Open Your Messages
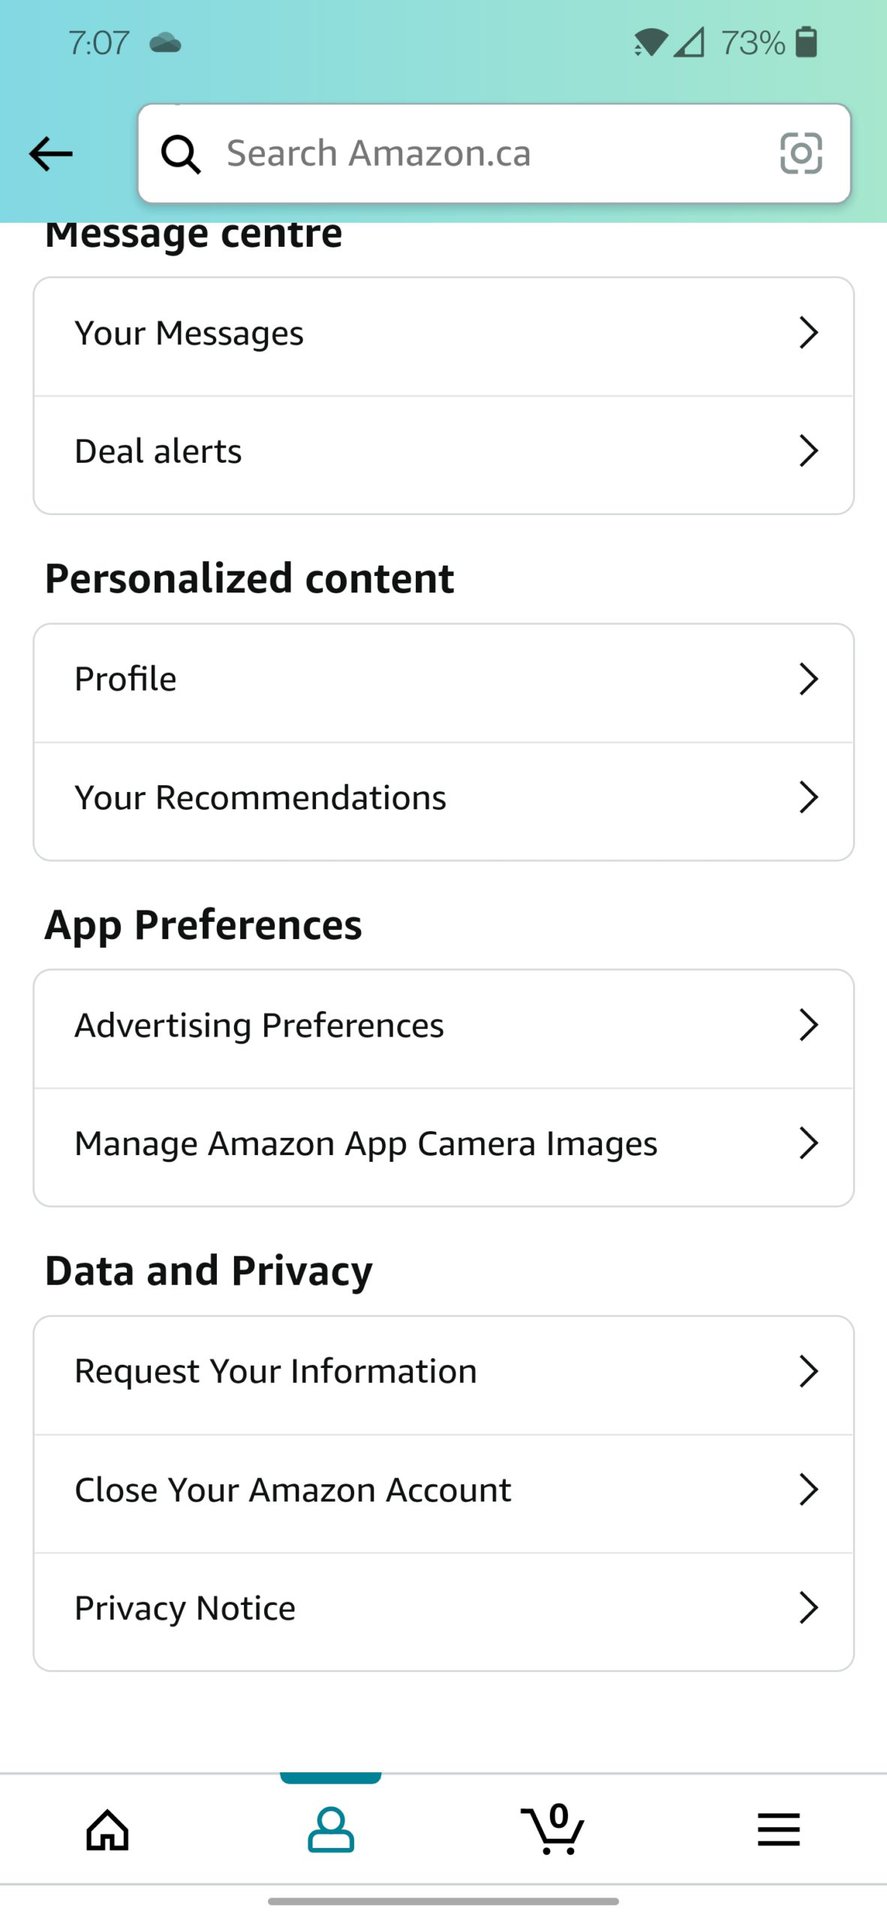 tap(443, 334)
